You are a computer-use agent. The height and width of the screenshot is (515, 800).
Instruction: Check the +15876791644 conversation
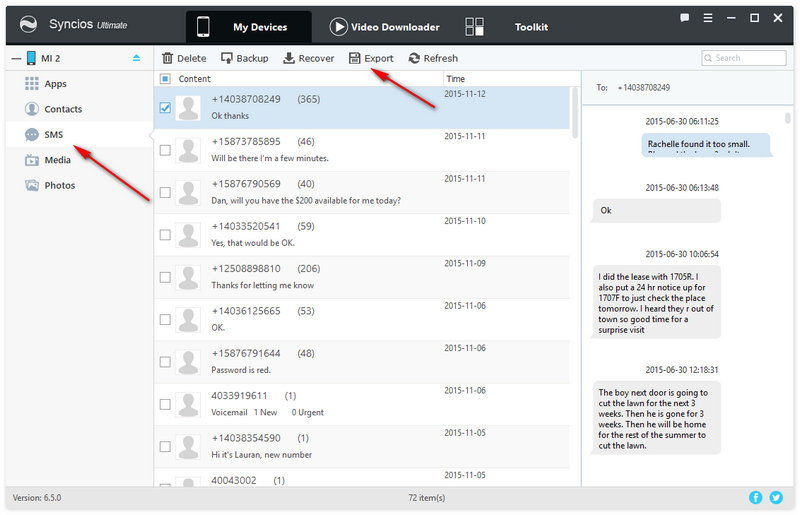165,362
